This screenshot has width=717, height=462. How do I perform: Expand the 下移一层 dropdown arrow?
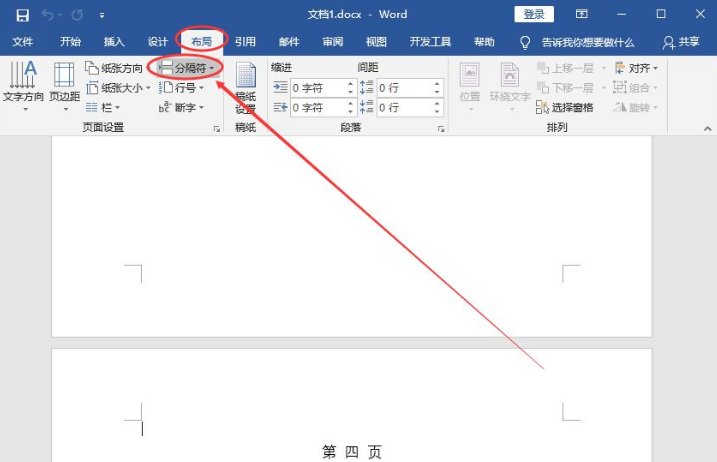coord(603,88)
